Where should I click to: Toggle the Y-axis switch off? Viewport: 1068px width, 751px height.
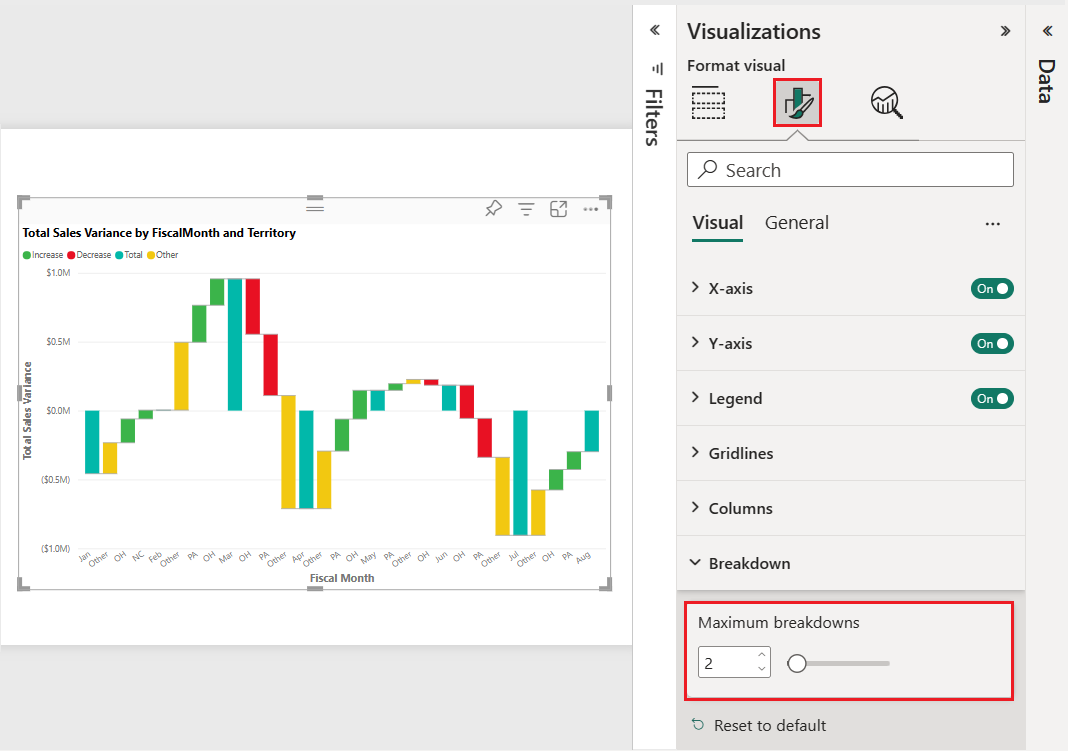[x=992, y=344]
